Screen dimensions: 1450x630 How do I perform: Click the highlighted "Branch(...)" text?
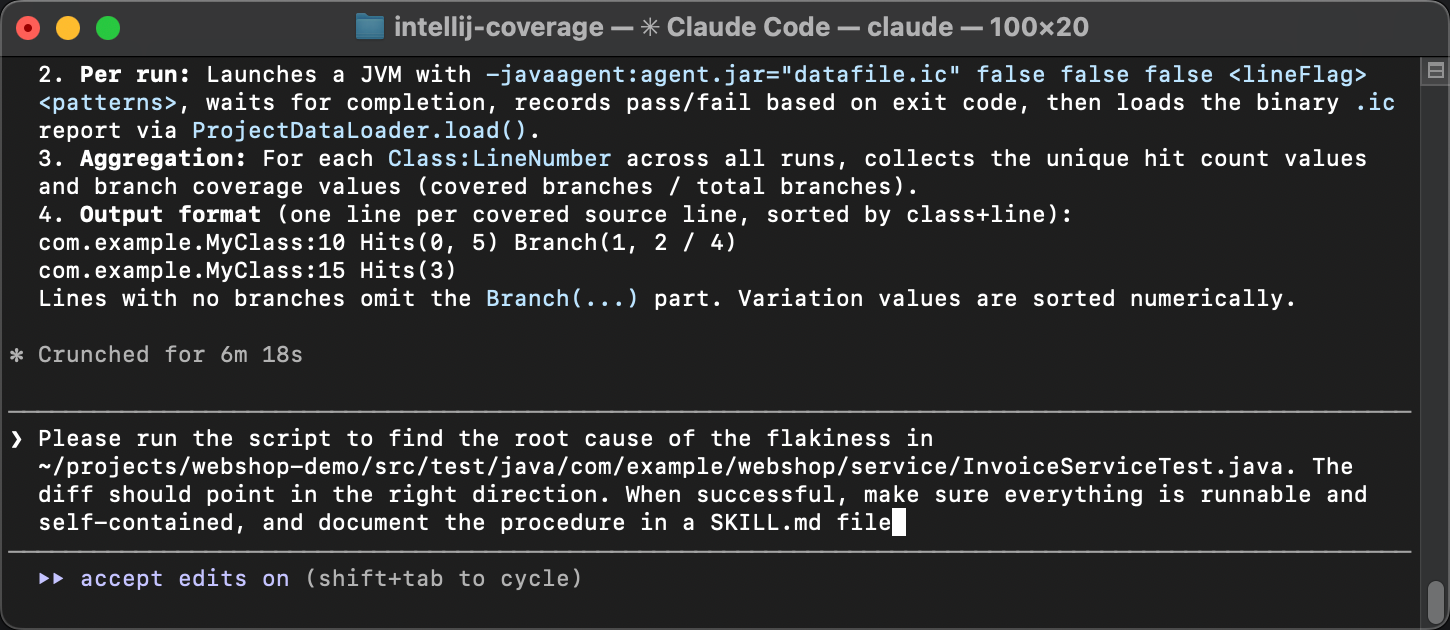coord(561,299)
